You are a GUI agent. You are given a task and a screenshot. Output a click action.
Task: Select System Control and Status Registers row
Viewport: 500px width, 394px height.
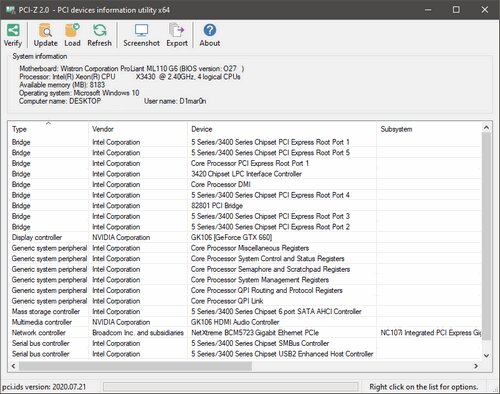(x=245, y=259)
